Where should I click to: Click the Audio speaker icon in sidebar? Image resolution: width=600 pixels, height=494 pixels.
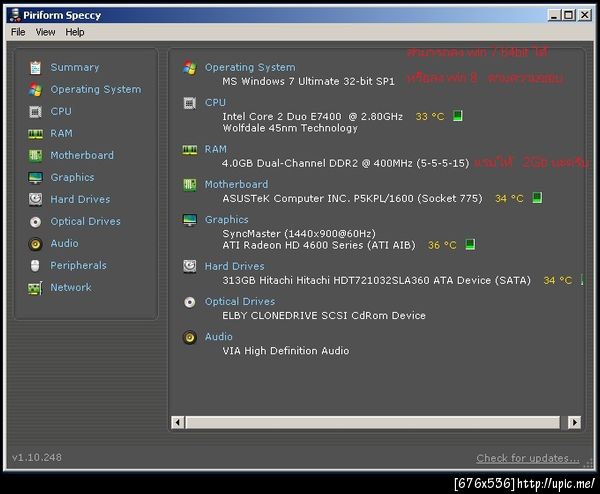tap(35, 244)
